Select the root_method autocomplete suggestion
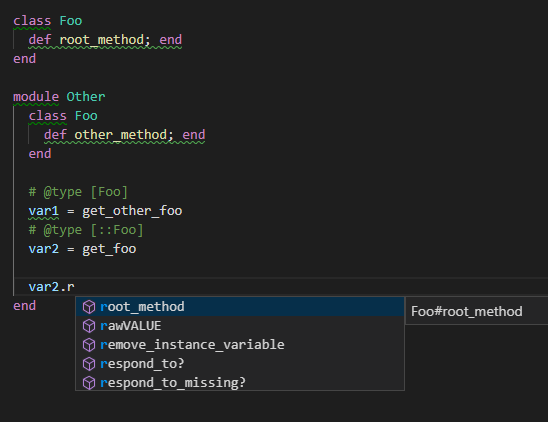548x422 pixels. tap(240, 307)
